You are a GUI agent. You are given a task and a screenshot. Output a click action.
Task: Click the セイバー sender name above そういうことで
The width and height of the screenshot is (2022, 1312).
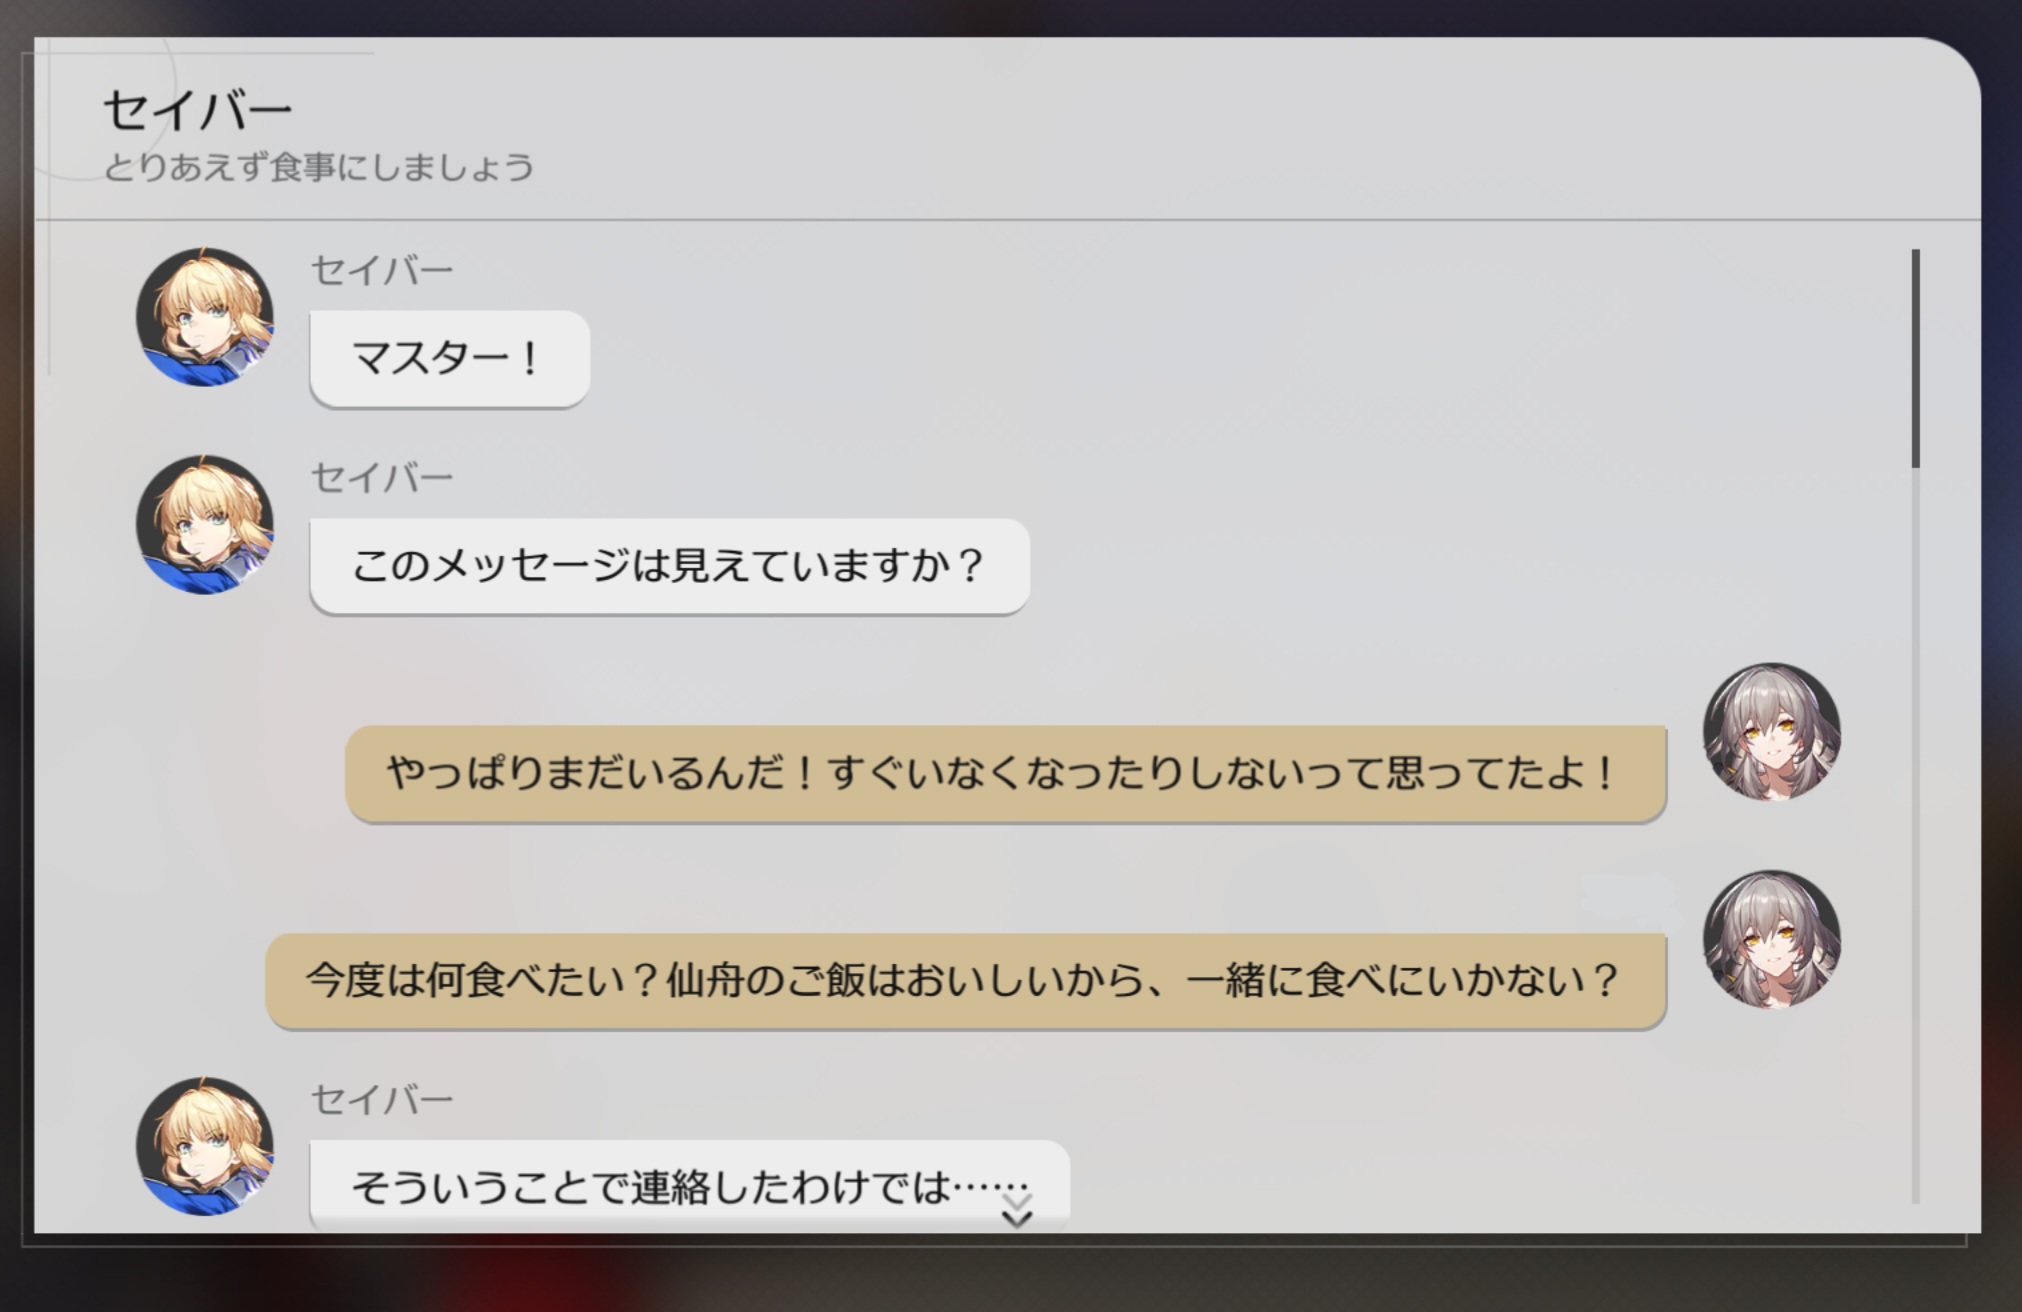coord(382,1100)
